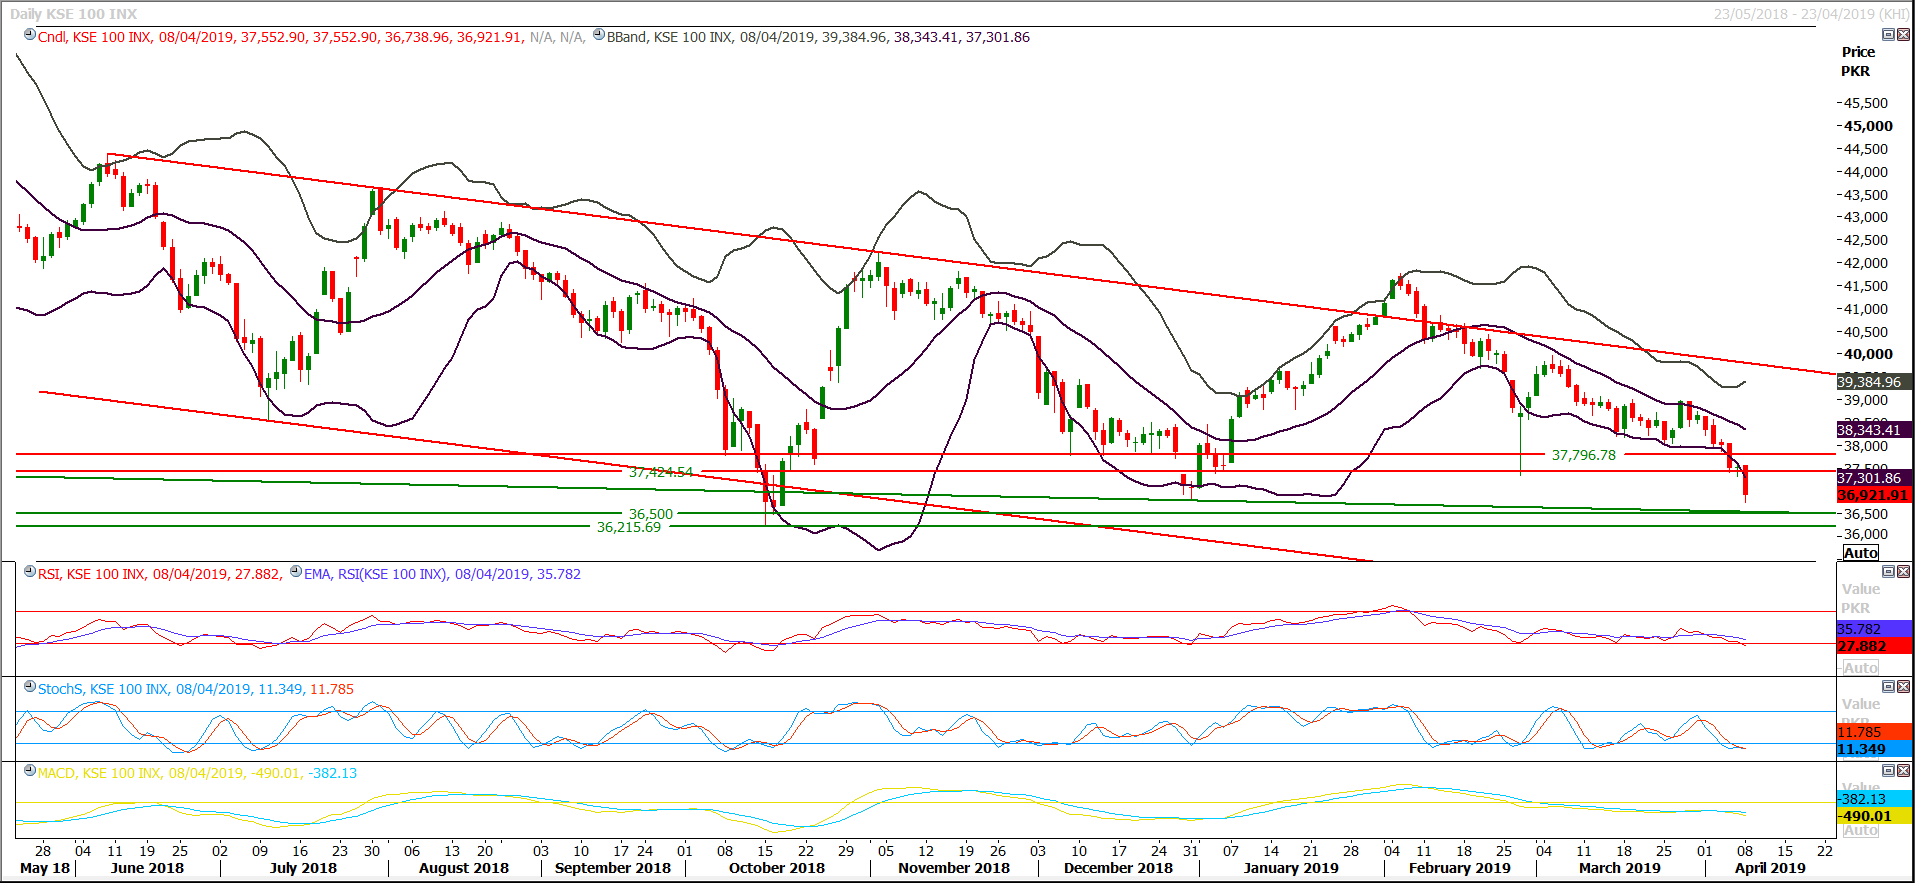Click the 35.782 EMA value tag
Viewport: 1915px width, 883px height.
click(x=1874, y=629)
